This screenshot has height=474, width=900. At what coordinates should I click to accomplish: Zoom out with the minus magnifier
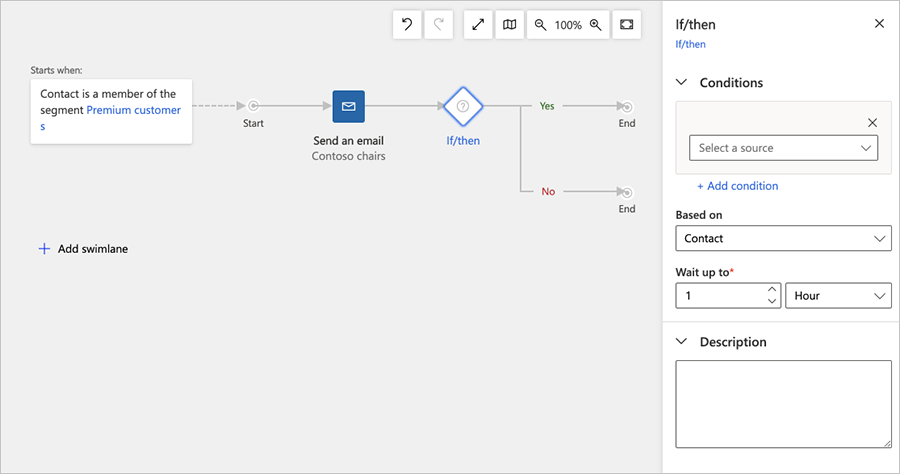click(x=540, y=25)
